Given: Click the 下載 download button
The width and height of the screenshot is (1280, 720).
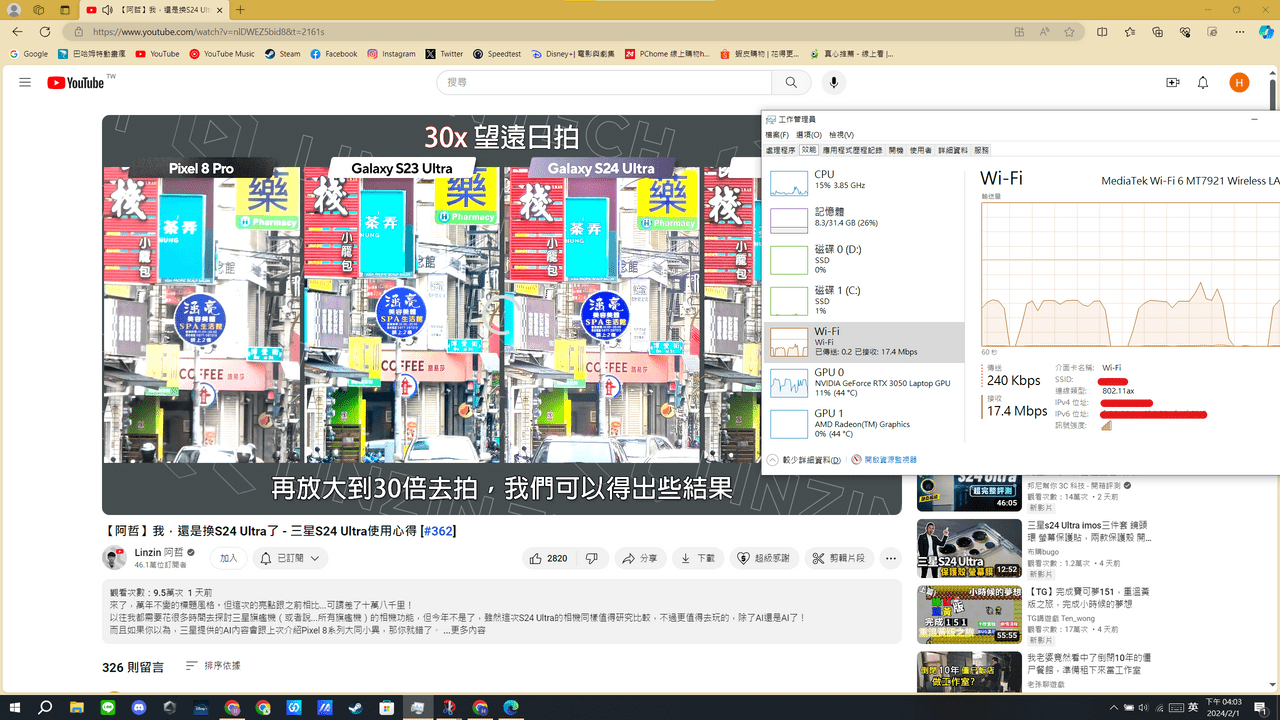Looking at the screenshot, I should [x=697, y=558].
